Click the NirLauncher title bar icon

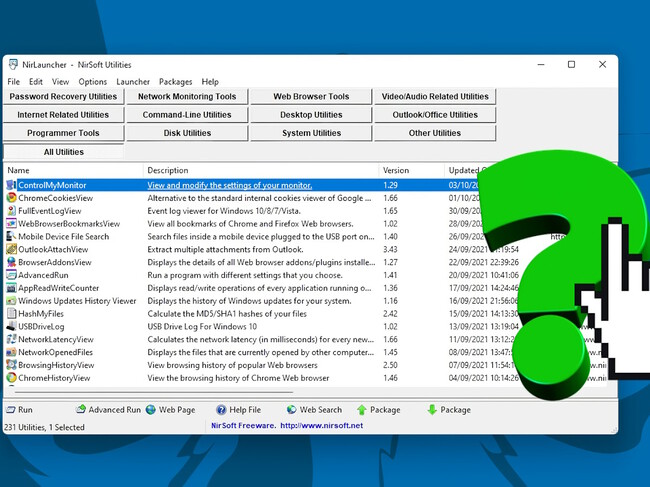click(x=13, y=64)
